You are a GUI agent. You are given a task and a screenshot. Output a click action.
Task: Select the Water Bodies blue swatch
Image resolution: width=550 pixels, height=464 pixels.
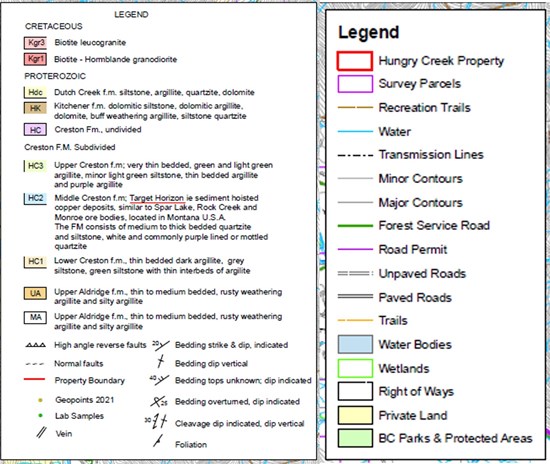pyautogui.click(x=355, y=344)
